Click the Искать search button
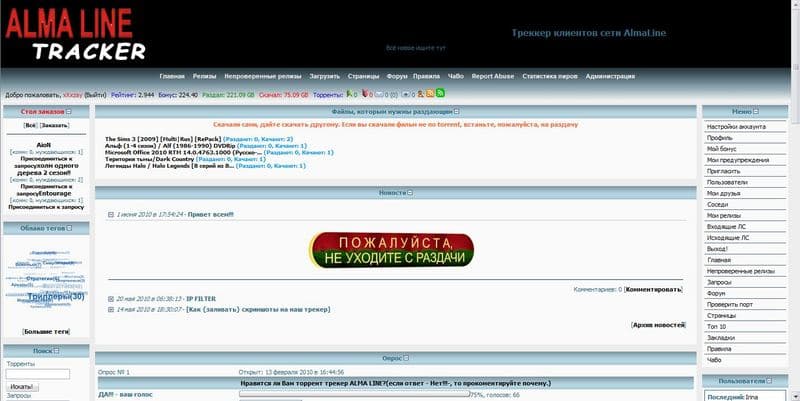Screen dimensions: 800x401 22,387
